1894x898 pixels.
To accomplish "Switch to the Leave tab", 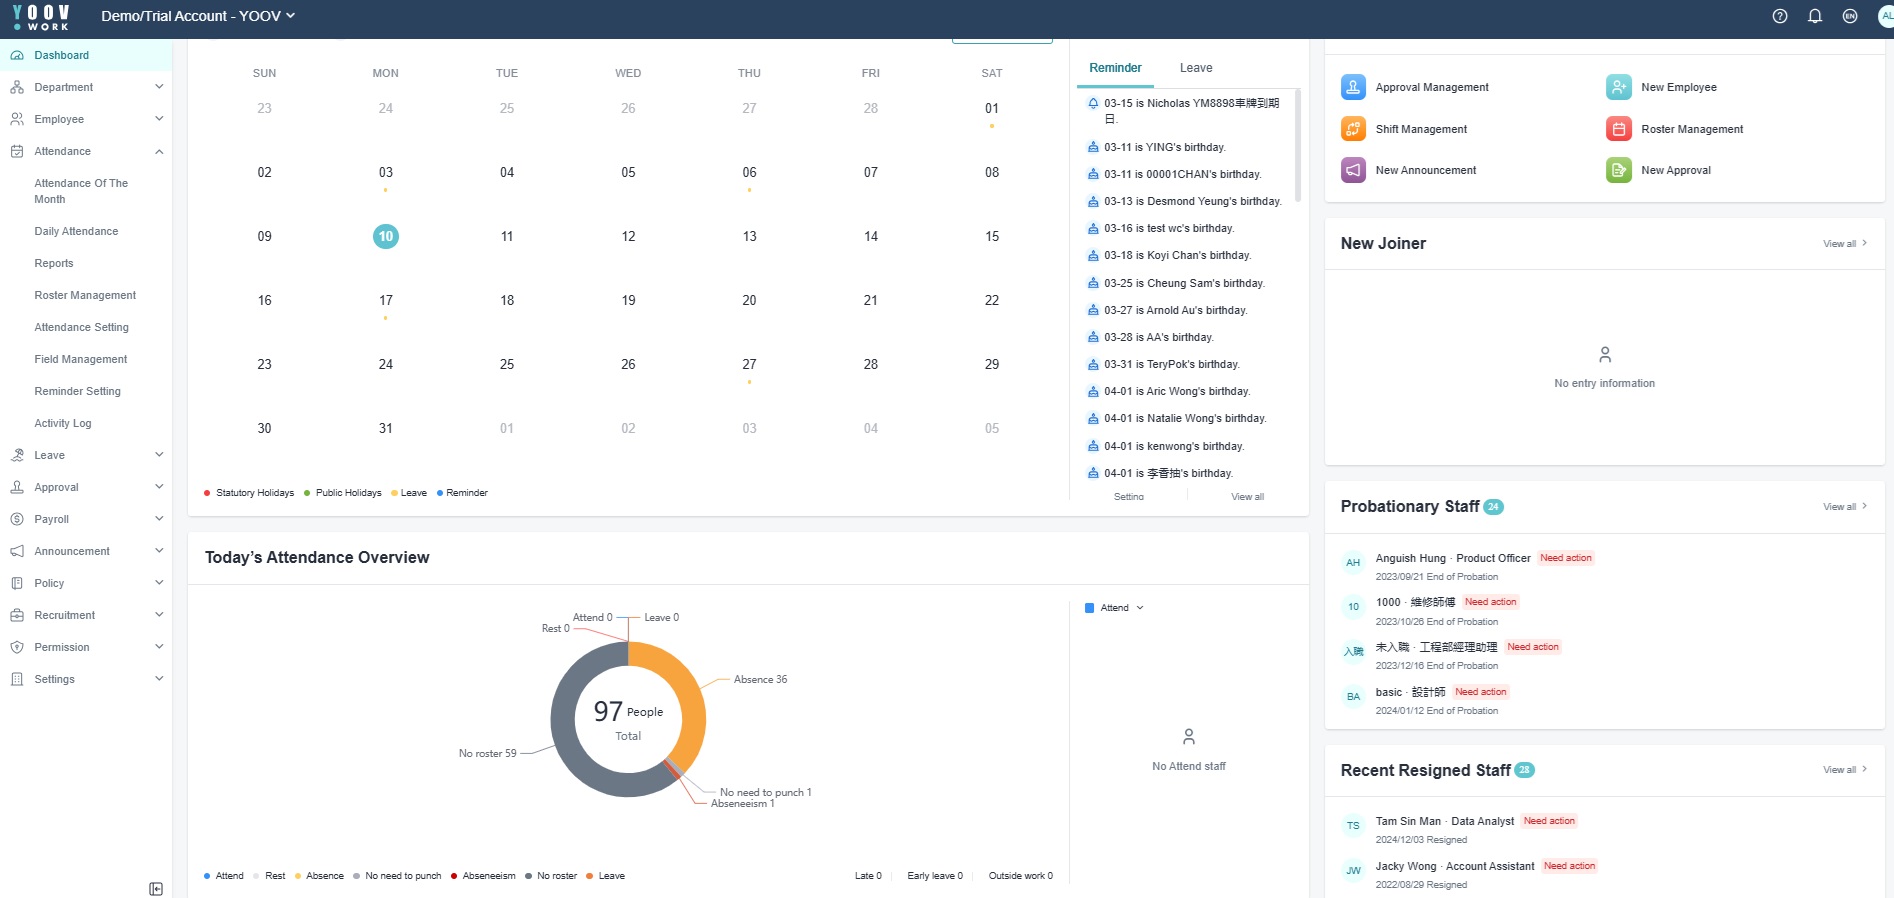I will (x=1196, y=68).
